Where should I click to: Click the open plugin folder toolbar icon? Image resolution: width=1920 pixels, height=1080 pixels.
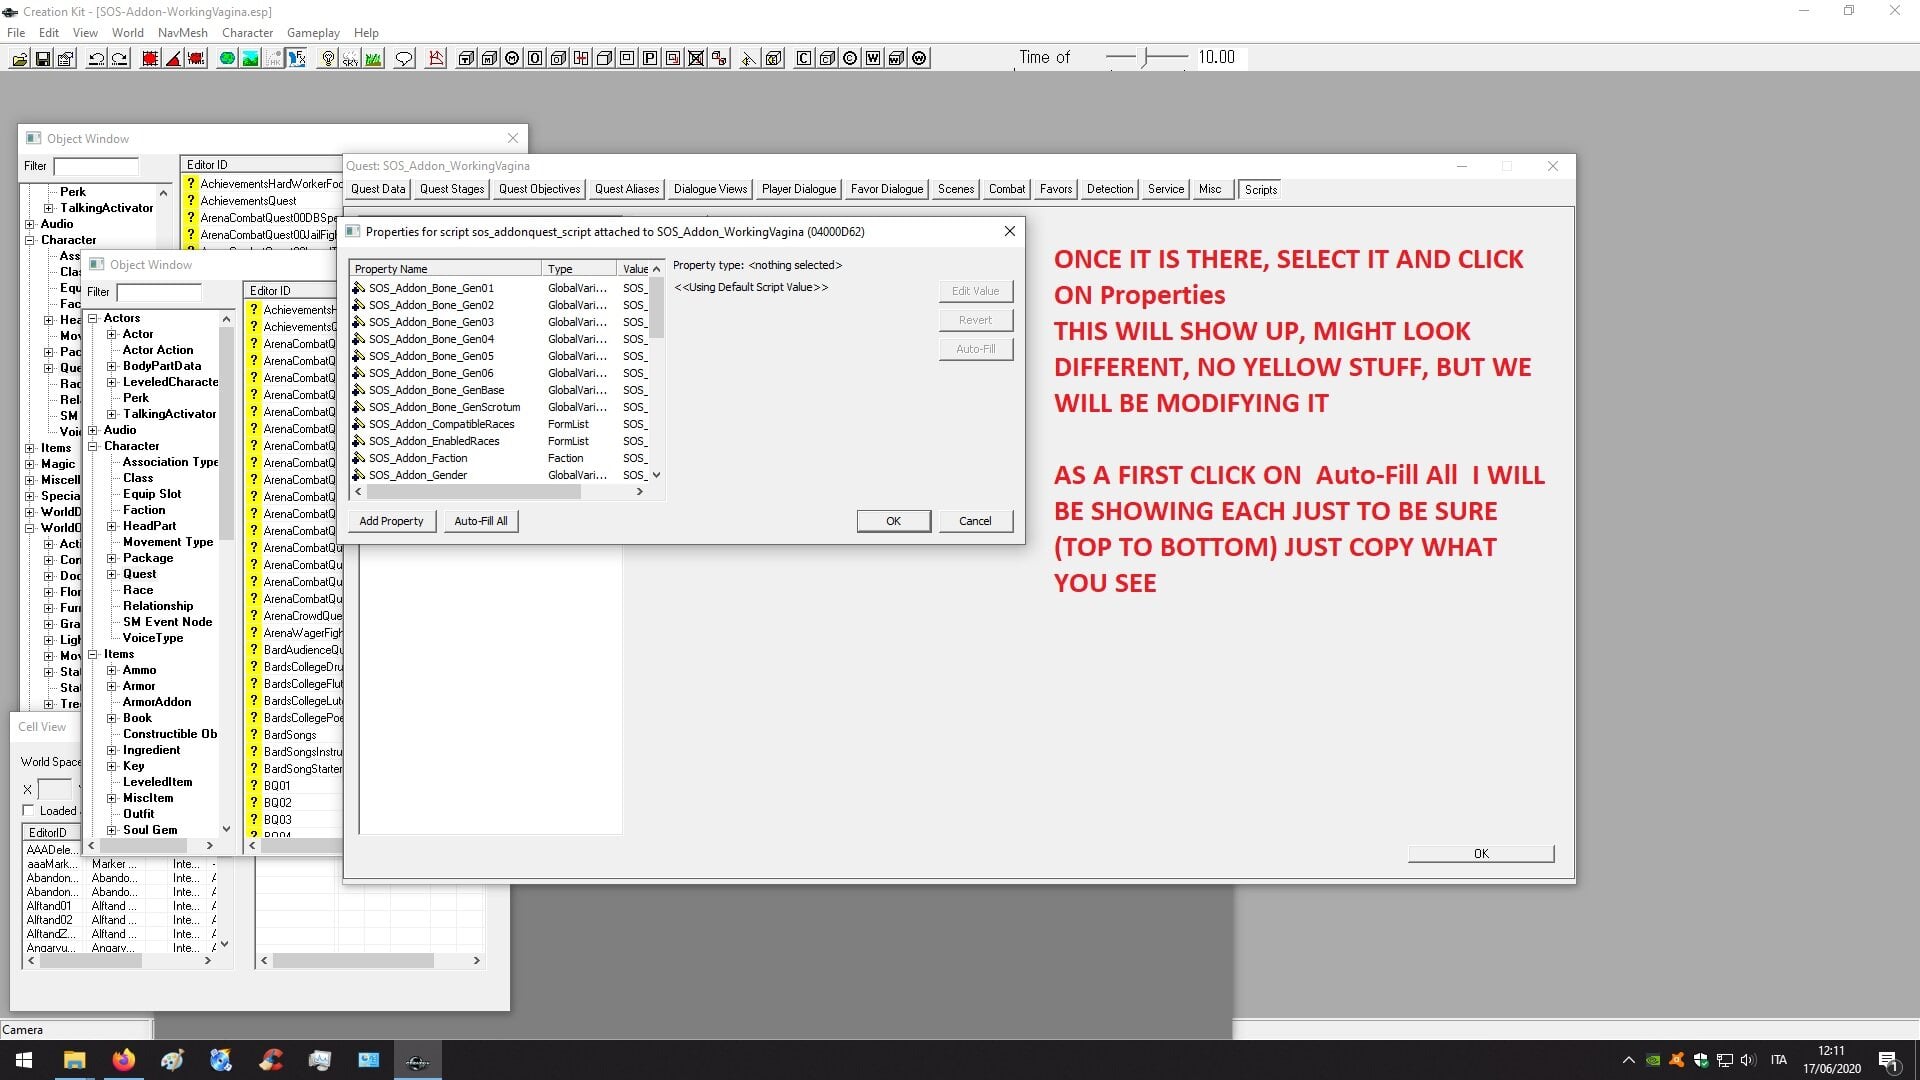point(20,58)
